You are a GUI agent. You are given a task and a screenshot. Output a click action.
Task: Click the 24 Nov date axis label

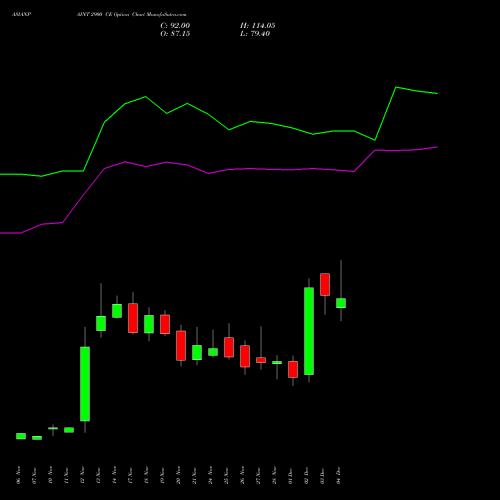point(211,475)
